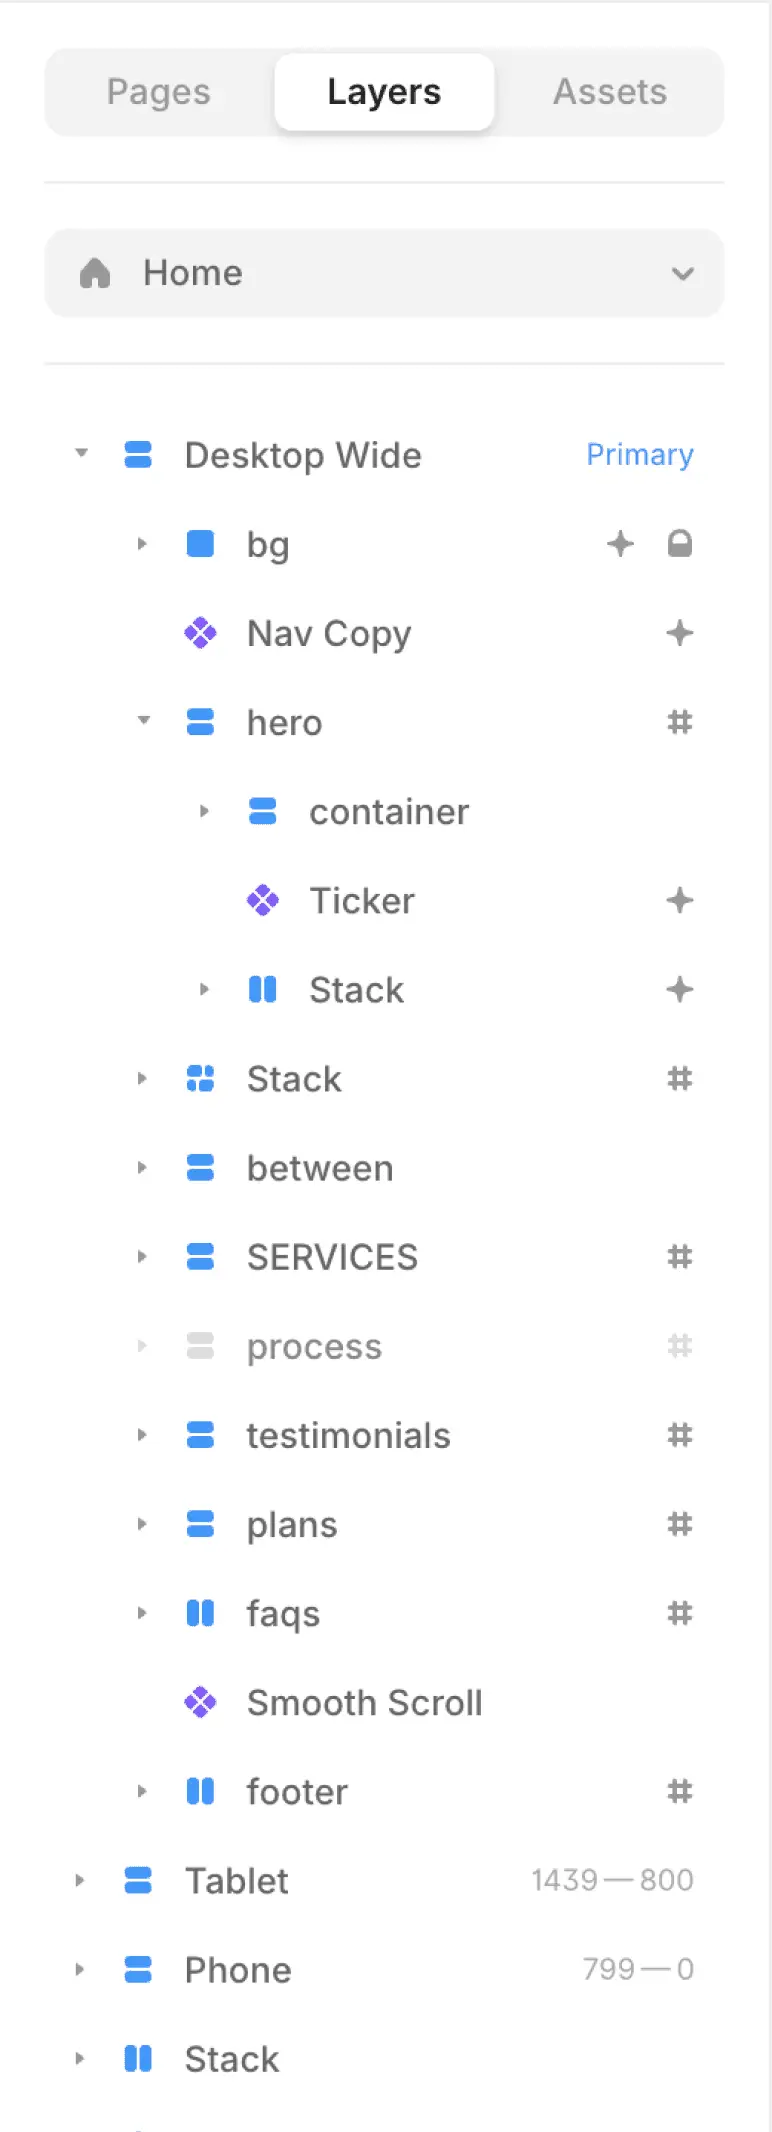
Task: Collapse the hero layer group
Action: [143, 720]
